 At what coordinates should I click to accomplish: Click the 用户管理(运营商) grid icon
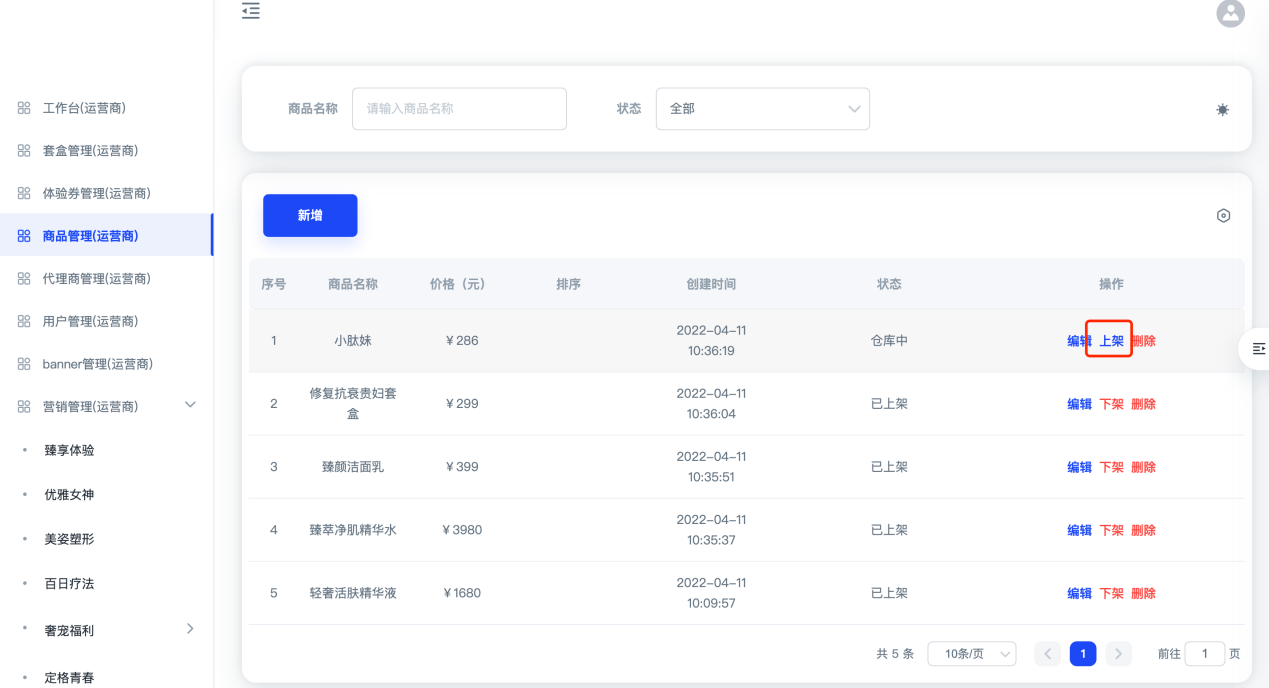pyautogui.click(x=24, y=321)
